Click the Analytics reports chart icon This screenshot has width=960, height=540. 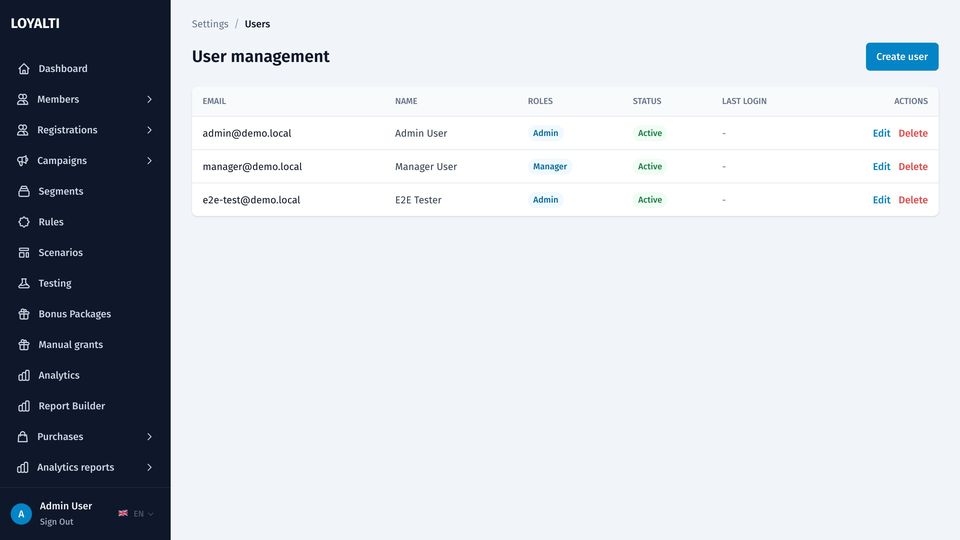pos(23,467)
